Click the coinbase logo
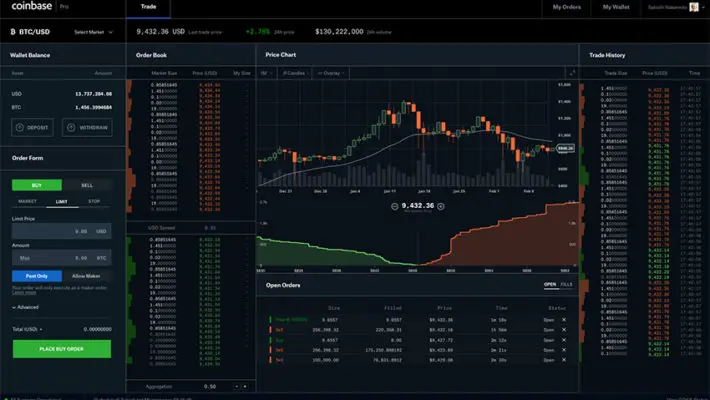Image resolution: width=710 pixels, height=400 pixels. coord(31,6)
